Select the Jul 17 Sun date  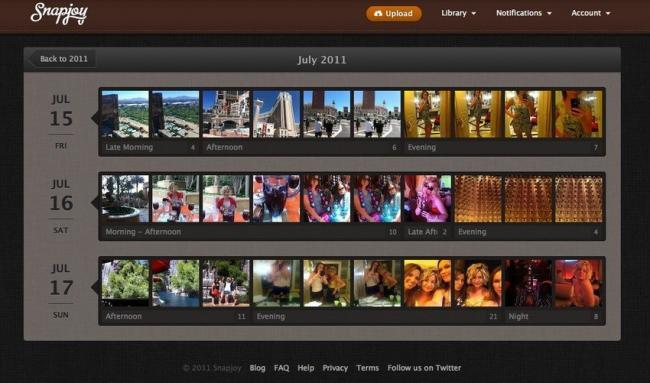coord(61,291)
